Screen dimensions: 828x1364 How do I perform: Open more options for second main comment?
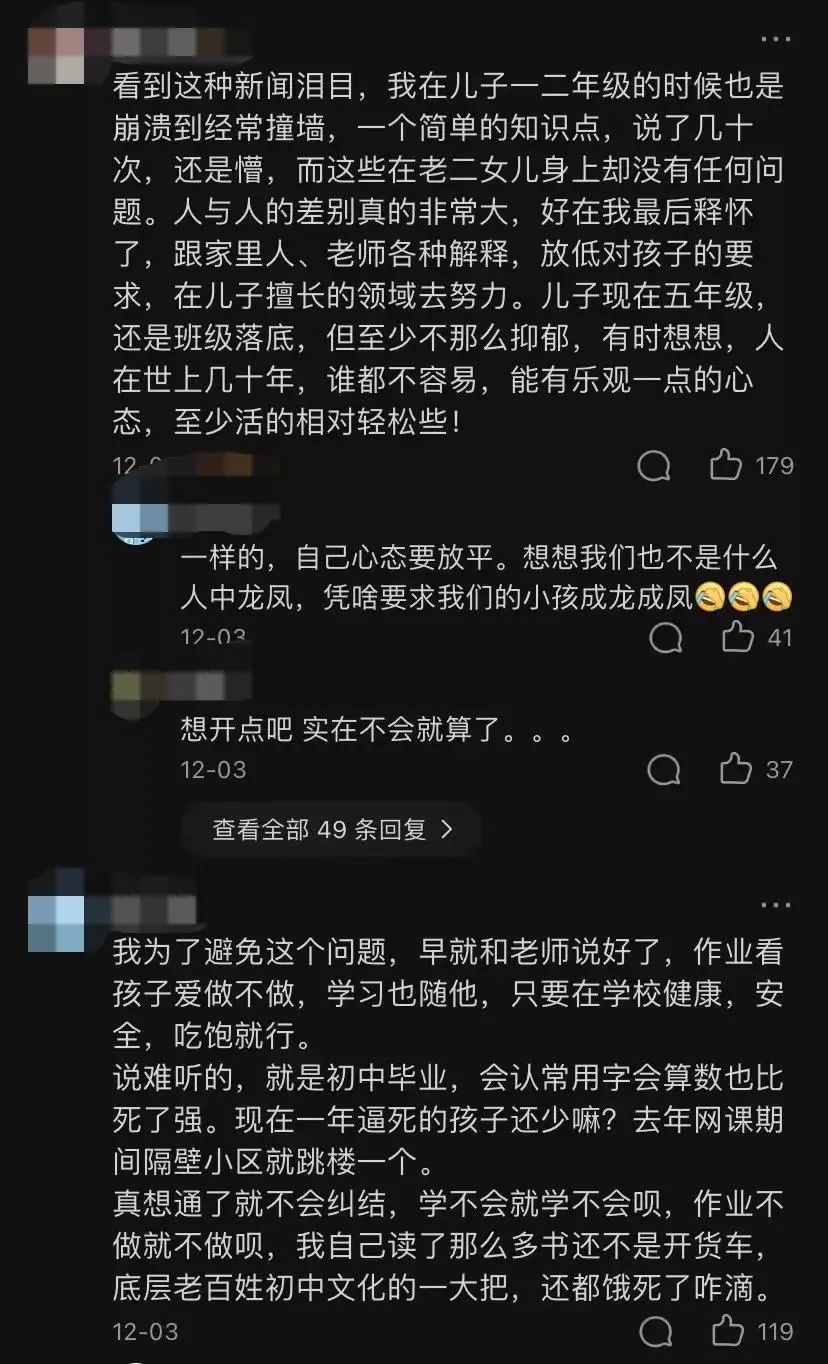coord(776,905)
